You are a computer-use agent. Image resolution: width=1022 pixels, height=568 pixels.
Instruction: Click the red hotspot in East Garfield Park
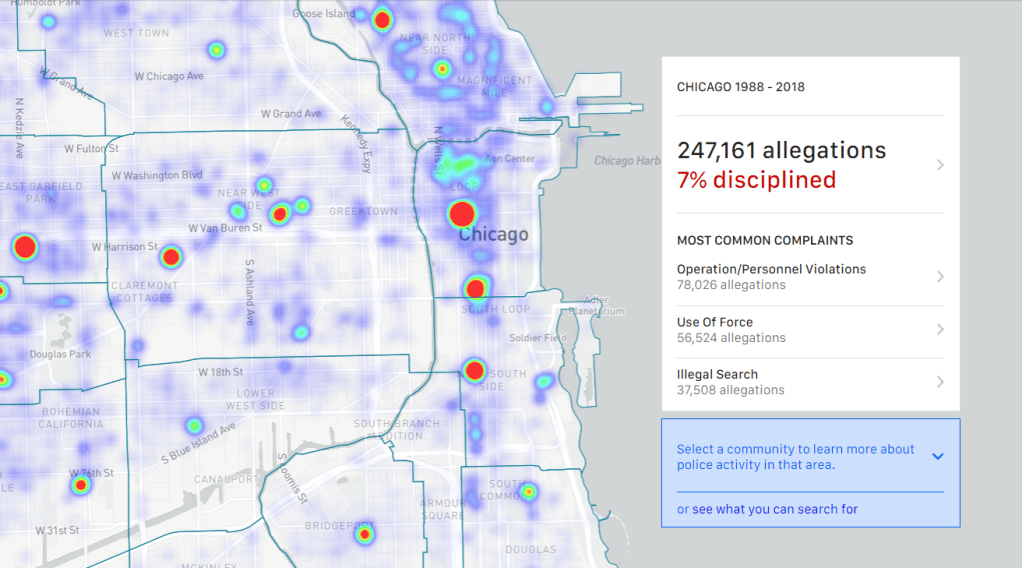point(25,247)
